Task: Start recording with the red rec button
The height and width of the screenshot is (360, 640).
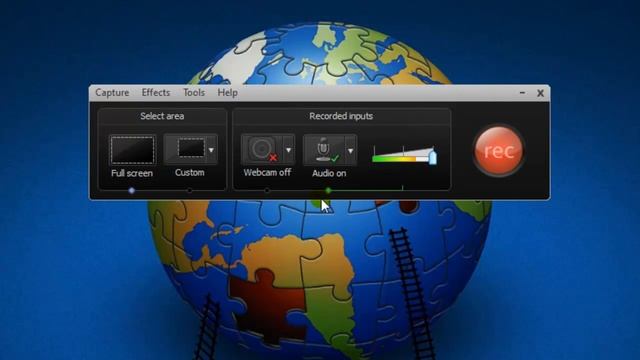Action: (498, 150)
